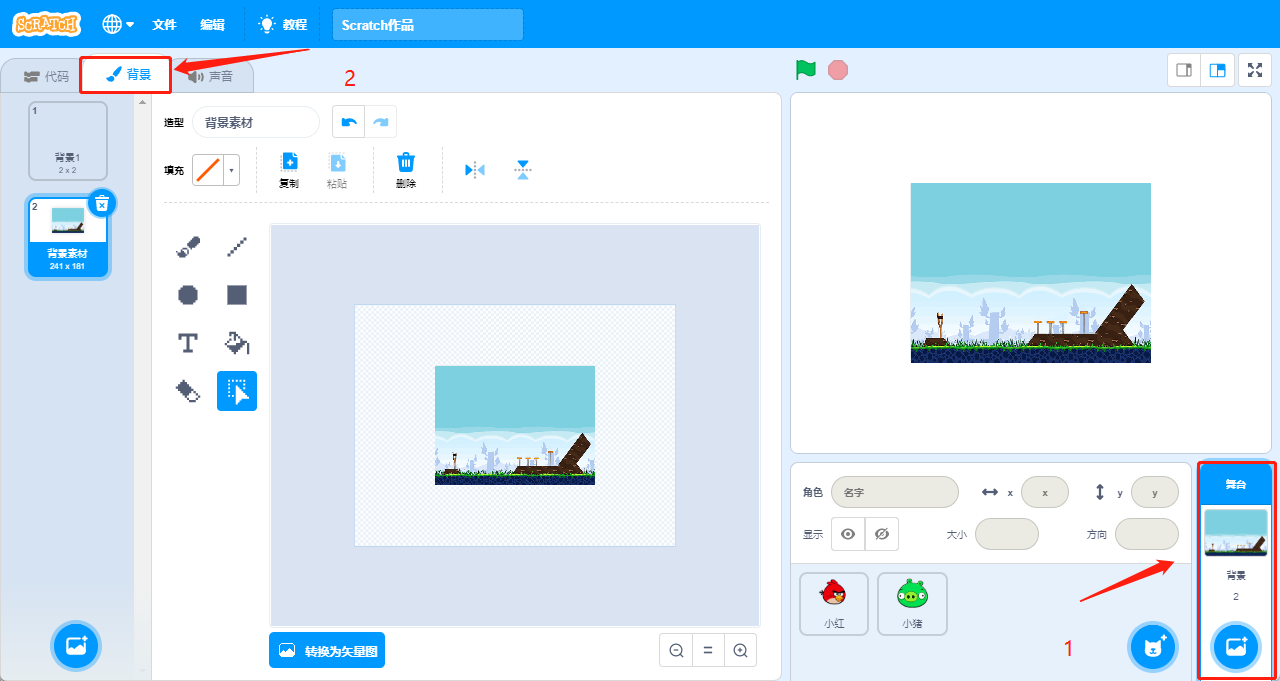Click the redo arrow

(380, 121)
